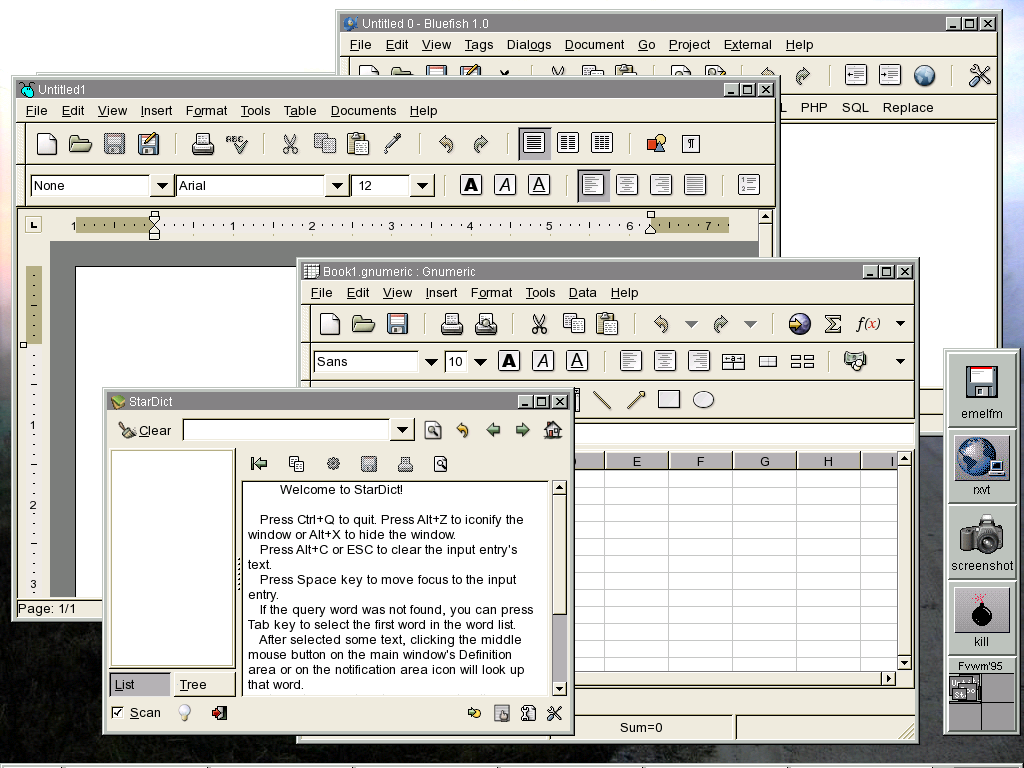Click the Sum sigma icon in Gnumeric
Image resolution: width=1024 pixels, height=768 pixels.
[833, 323]
